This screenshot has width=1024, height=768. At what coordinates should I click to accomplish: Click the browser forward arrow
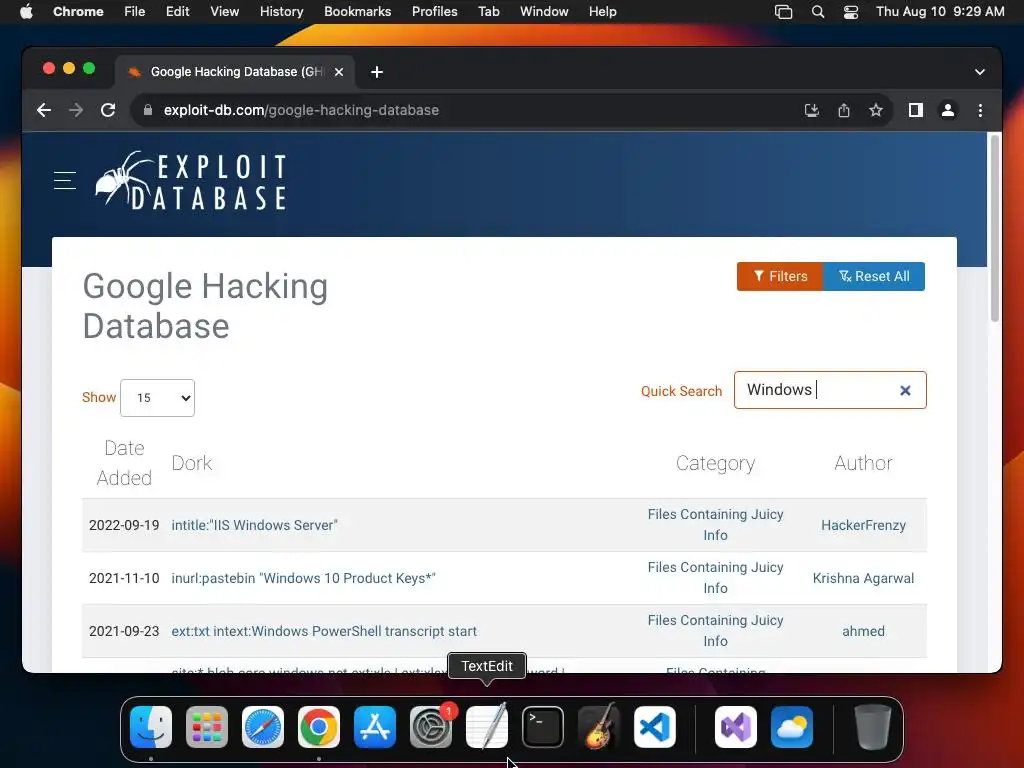[76, 110]
